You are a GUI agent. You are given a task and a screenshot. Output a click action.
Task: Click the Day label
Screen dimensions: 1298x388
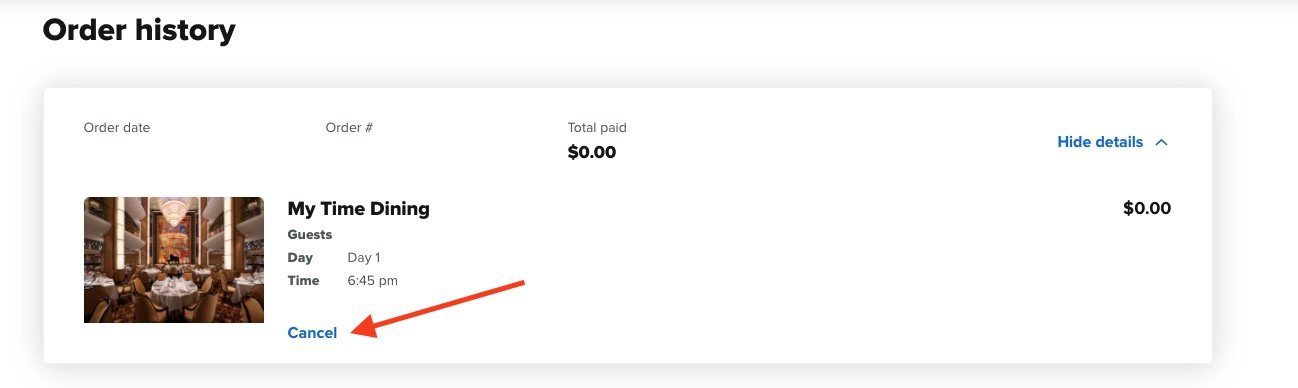(300, 258)
